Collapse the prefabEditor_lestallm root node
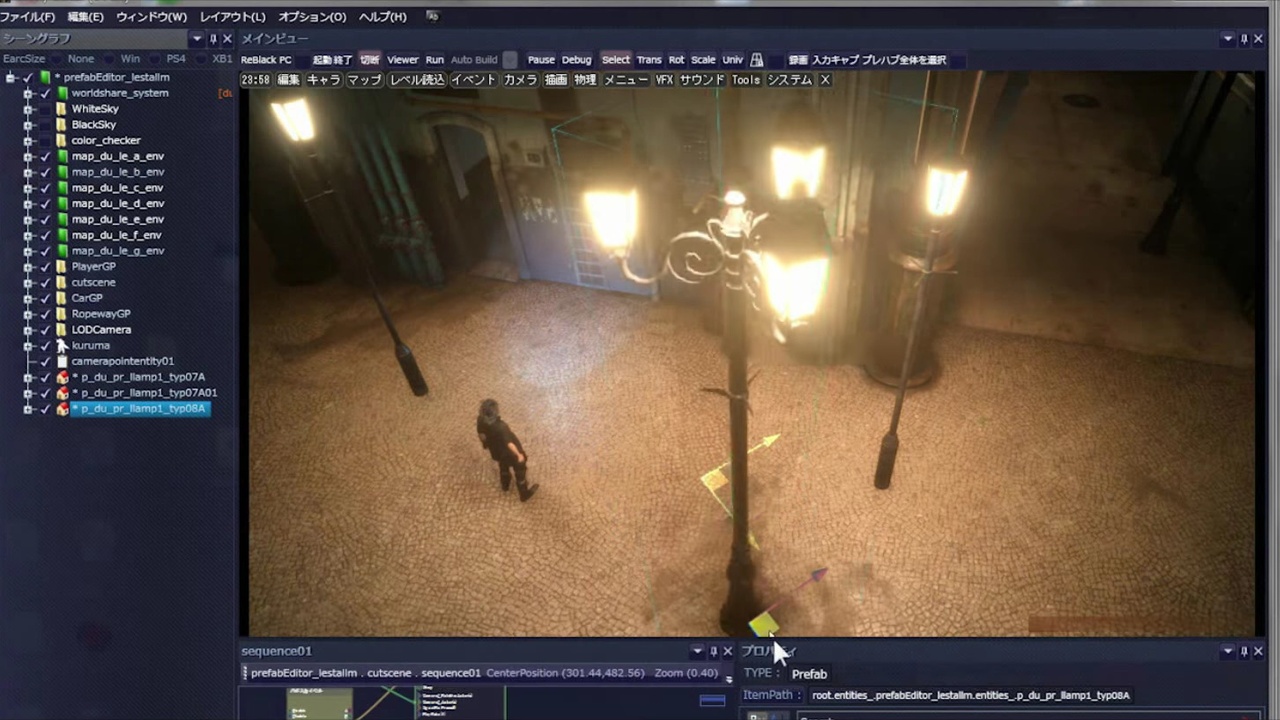 point(11,77)
